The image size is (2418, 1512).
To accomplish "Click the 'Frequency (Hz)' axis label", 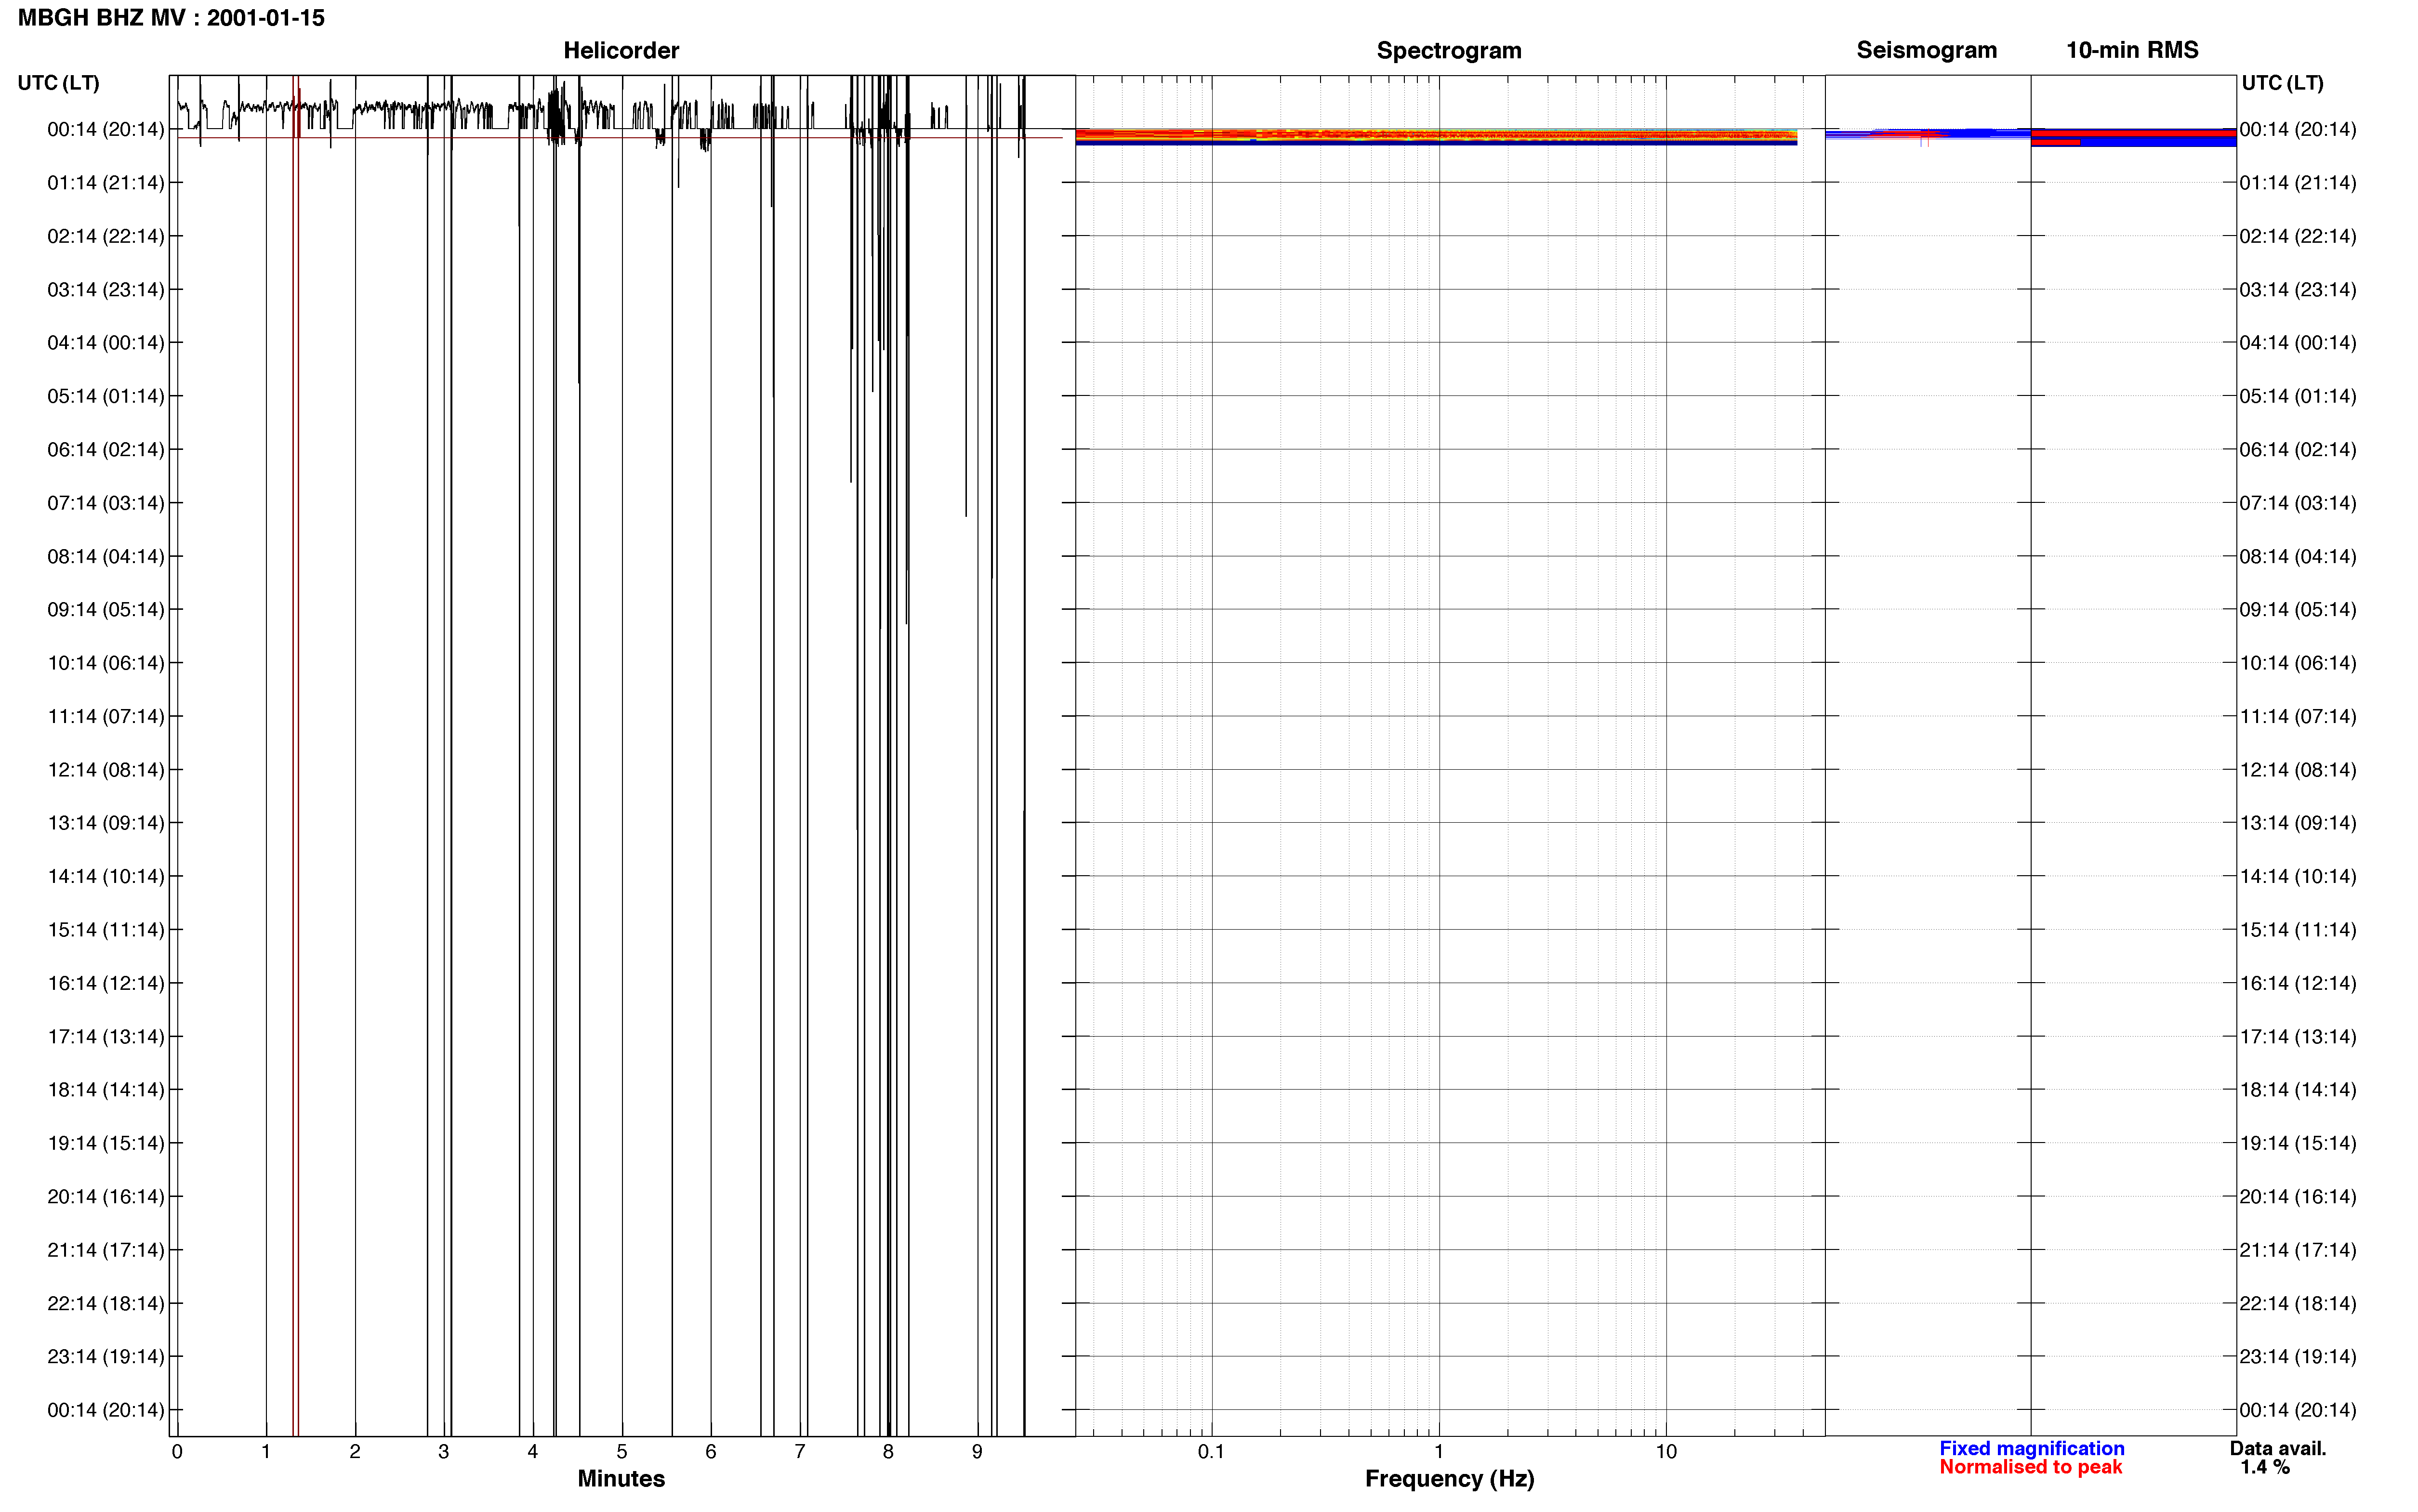I will [x=1449, y=1479].
